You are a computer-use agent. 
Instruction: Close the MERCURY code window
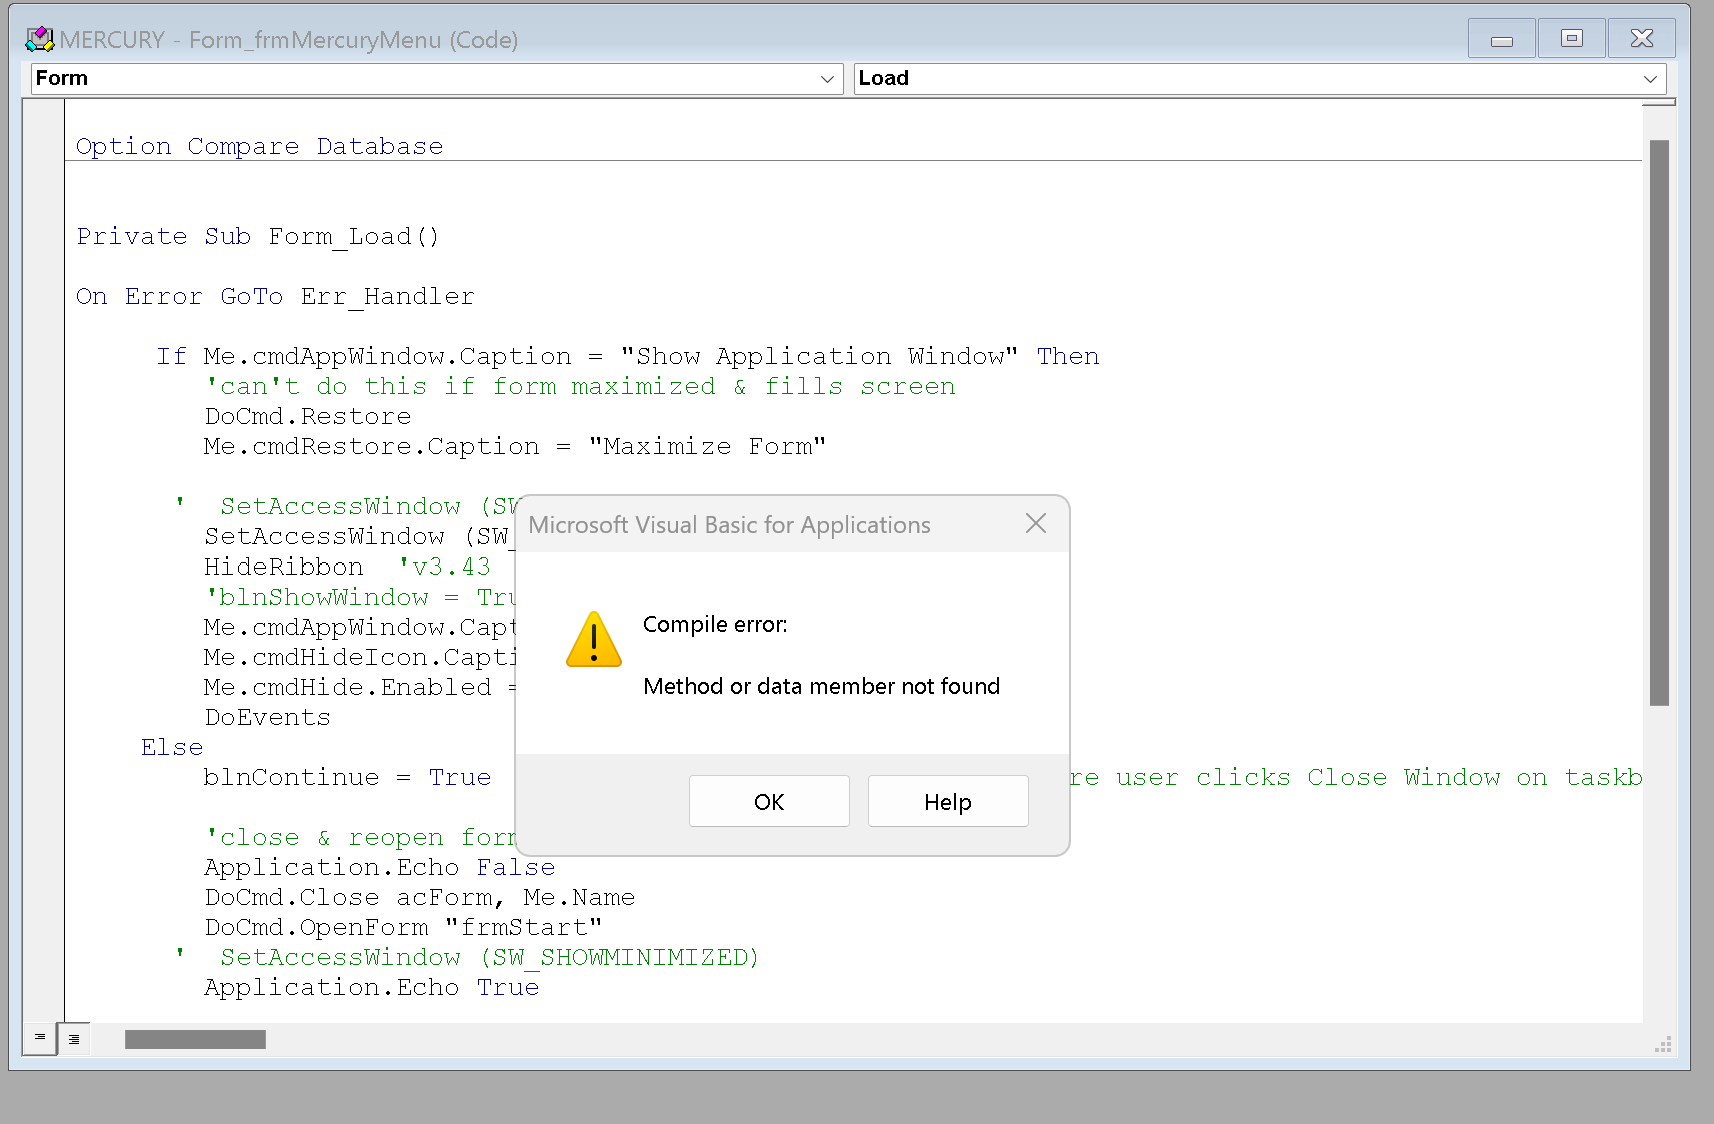1642,39
